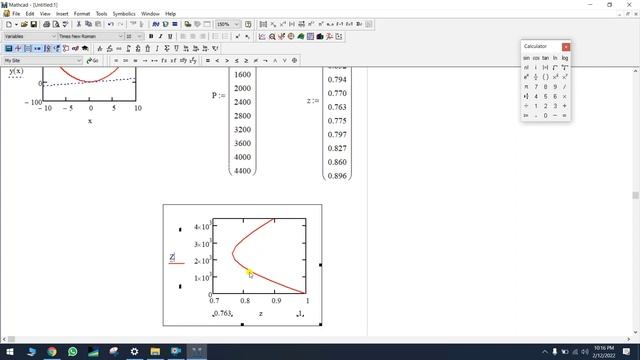640x360 pixels.
Task: Toggle center alignment formatting
Action: [193, 37]
